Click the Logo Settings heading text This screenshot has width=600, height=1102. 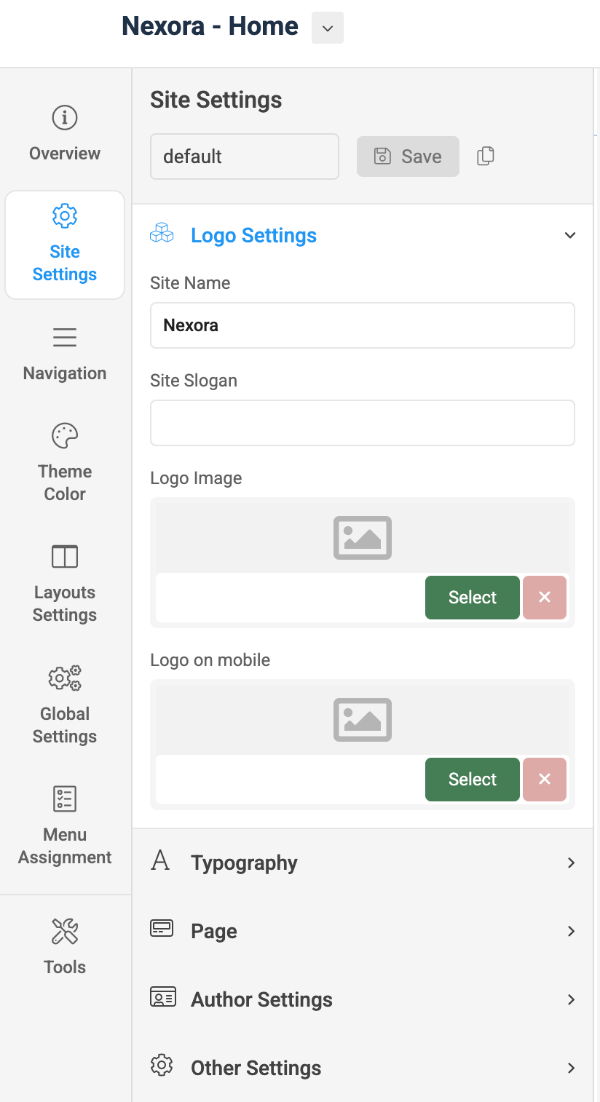(x=254, y=235)
